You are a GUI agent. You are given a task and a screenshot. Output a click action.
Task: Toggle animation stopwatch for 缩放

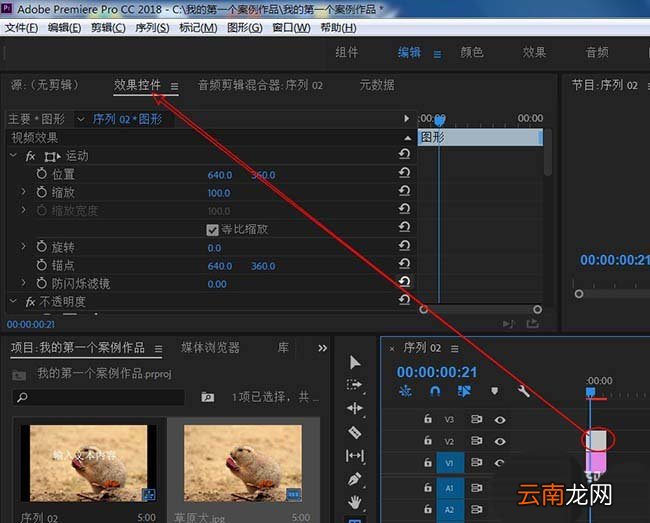point(41,192)
